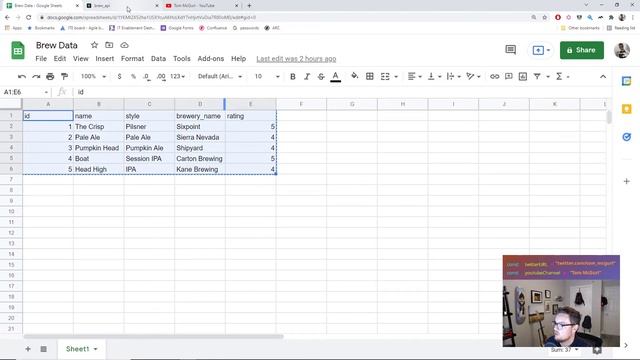Expand merge cells options arrow
This screenshot has height=360, width=640.
pyautogui.click(x=396, y=77)
